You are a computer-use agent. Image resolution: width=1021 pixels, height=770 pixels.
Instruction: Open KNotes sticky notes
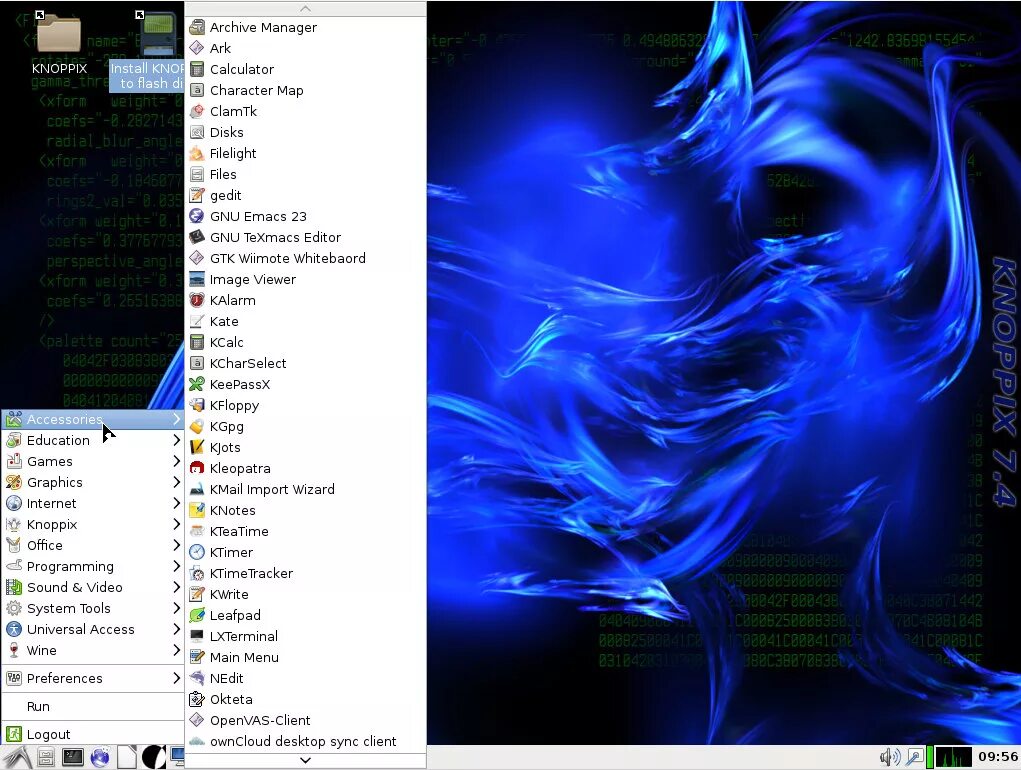click(305, 510)
